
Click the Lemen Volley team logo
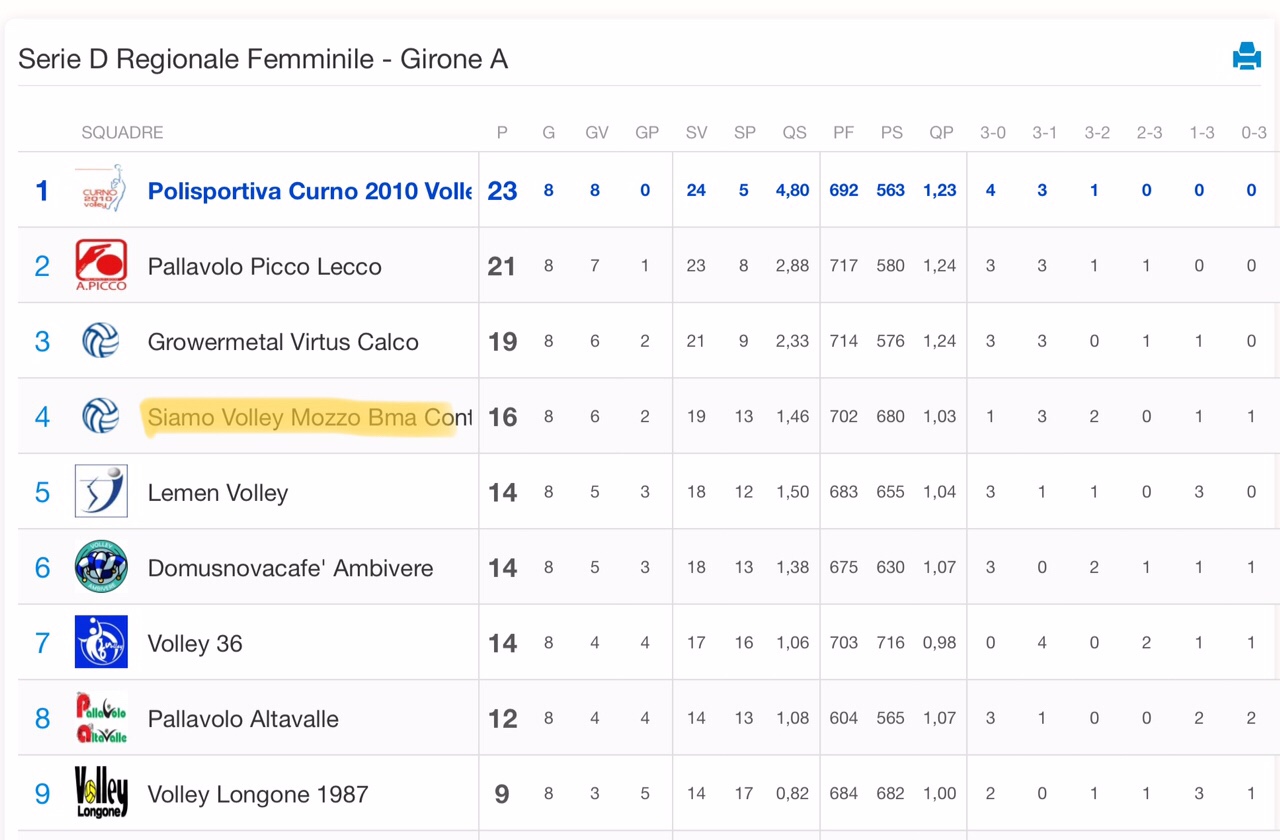101,491
